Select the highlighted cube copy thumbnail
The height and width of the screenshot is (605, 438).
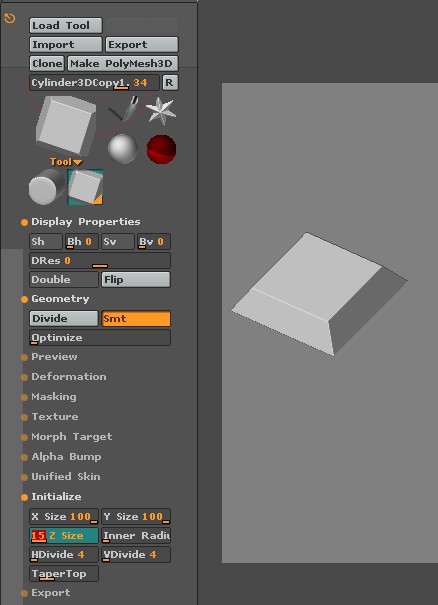[x=85, y=187]
